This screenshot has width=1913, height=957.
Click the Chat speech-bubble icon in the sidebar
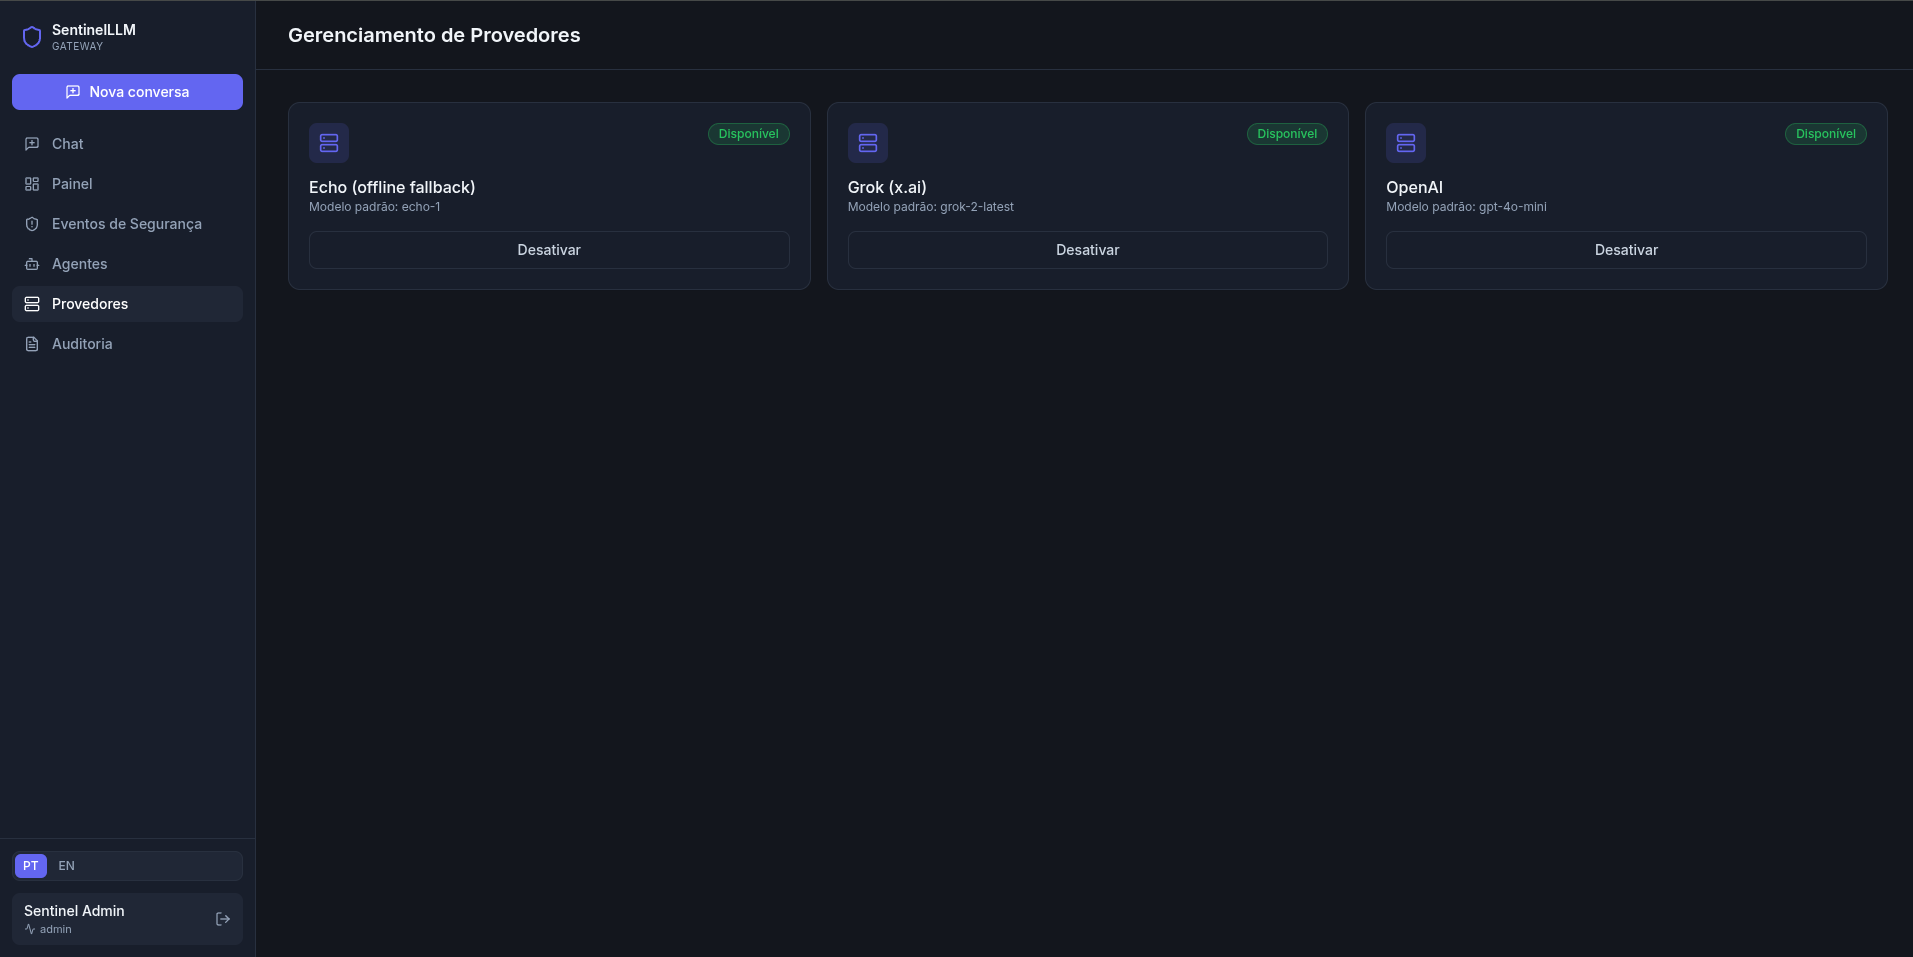click(x=32, y=144)
